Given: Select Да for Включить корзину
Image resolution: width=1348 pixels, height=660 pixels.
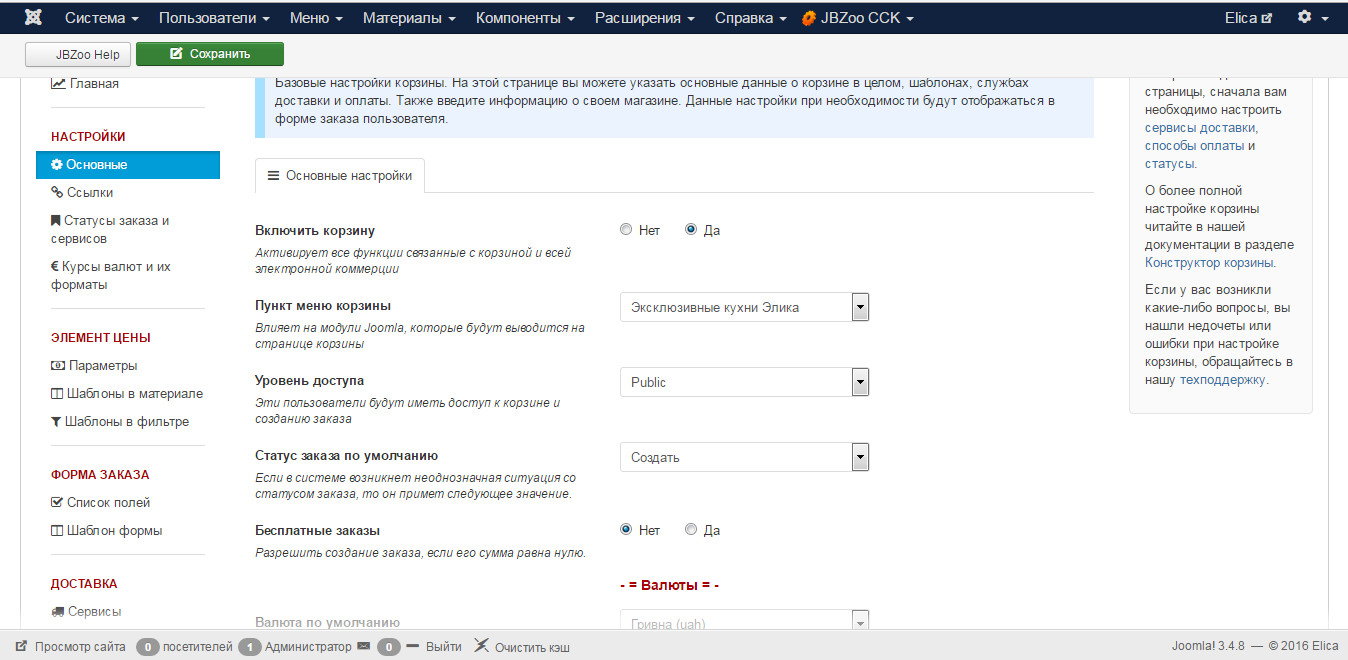Looking at the screenshot, I should [x=691, y=230].
